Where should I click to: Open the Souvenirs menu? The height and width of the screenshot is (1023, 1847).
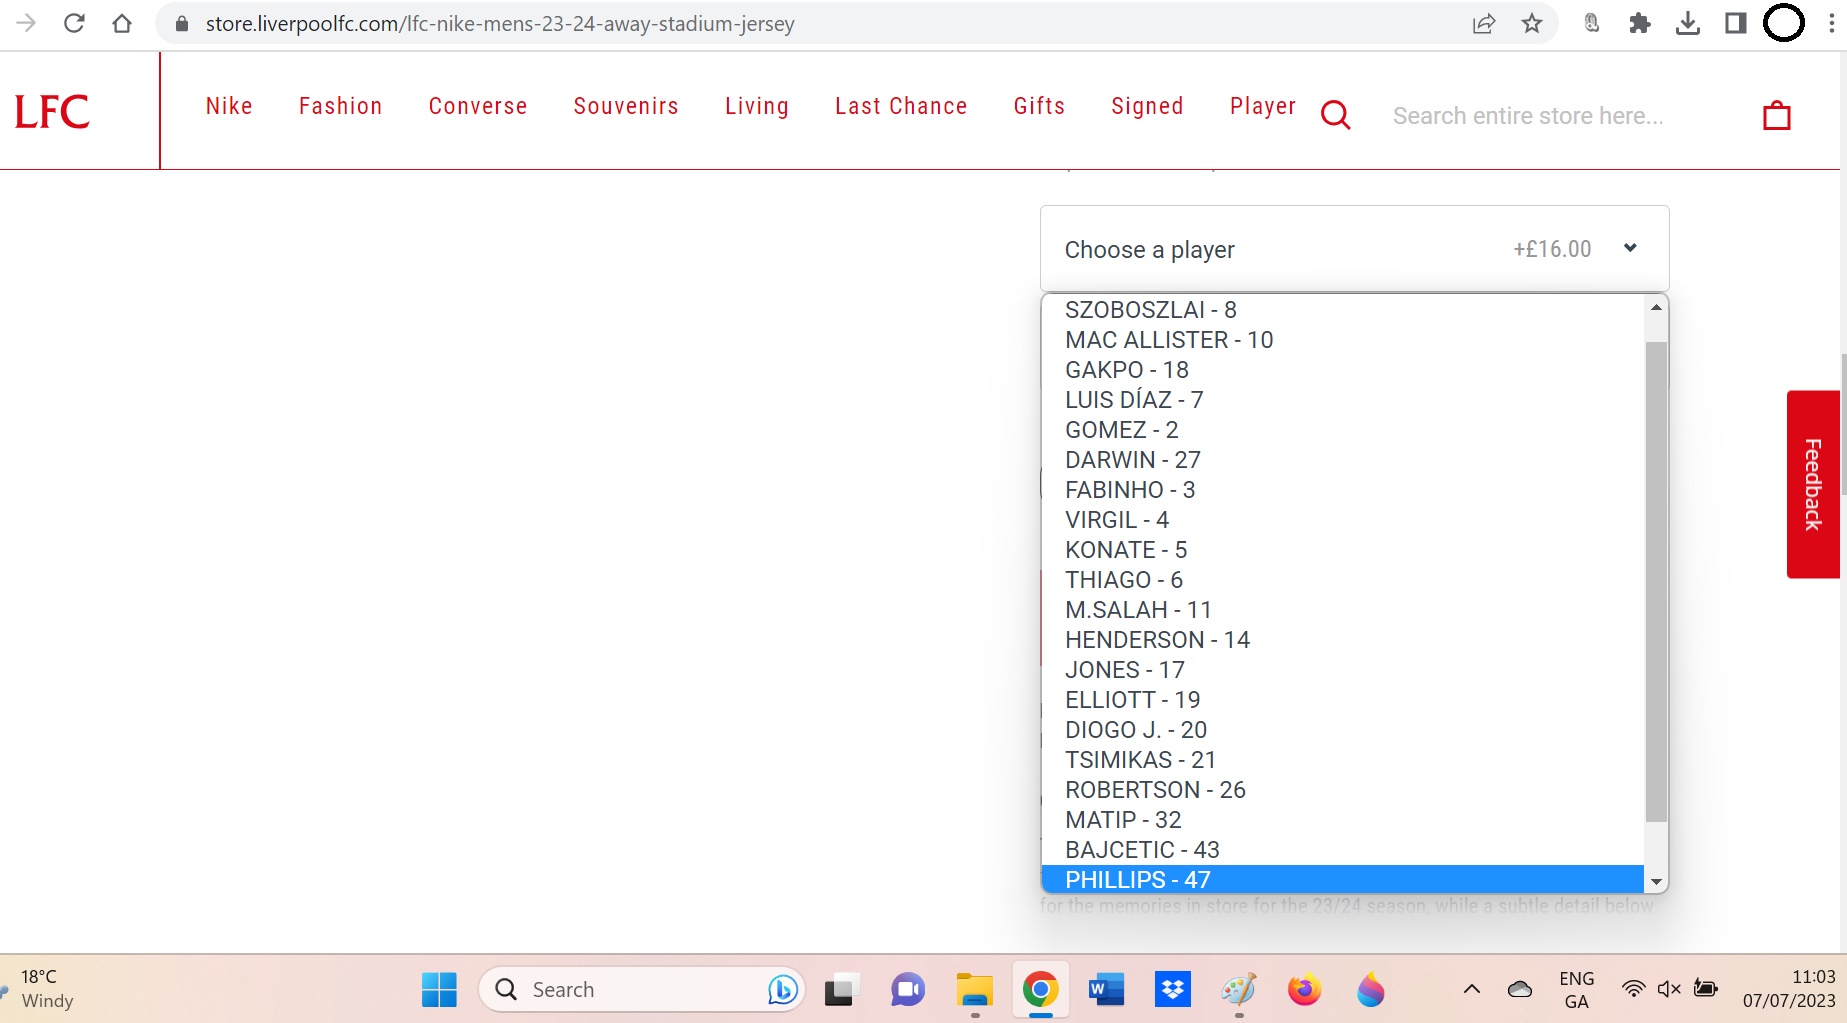tap(626, 106)
